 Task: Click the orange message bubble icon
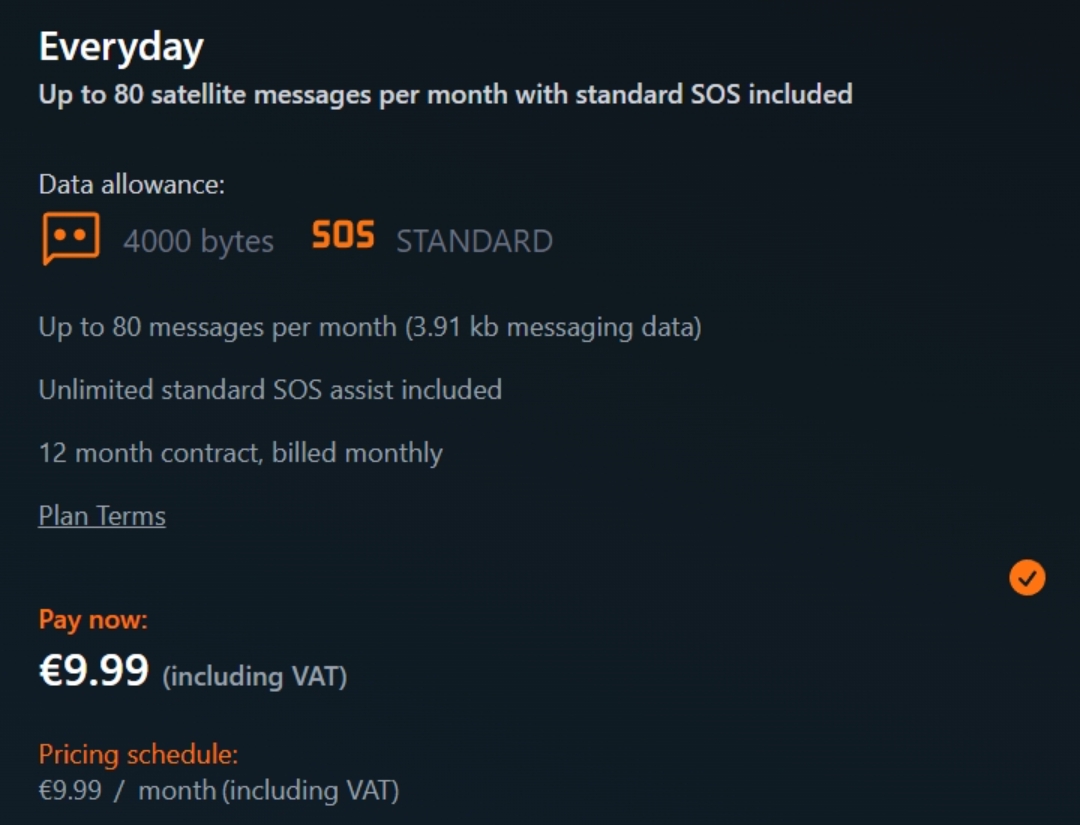tap(71, 238)
